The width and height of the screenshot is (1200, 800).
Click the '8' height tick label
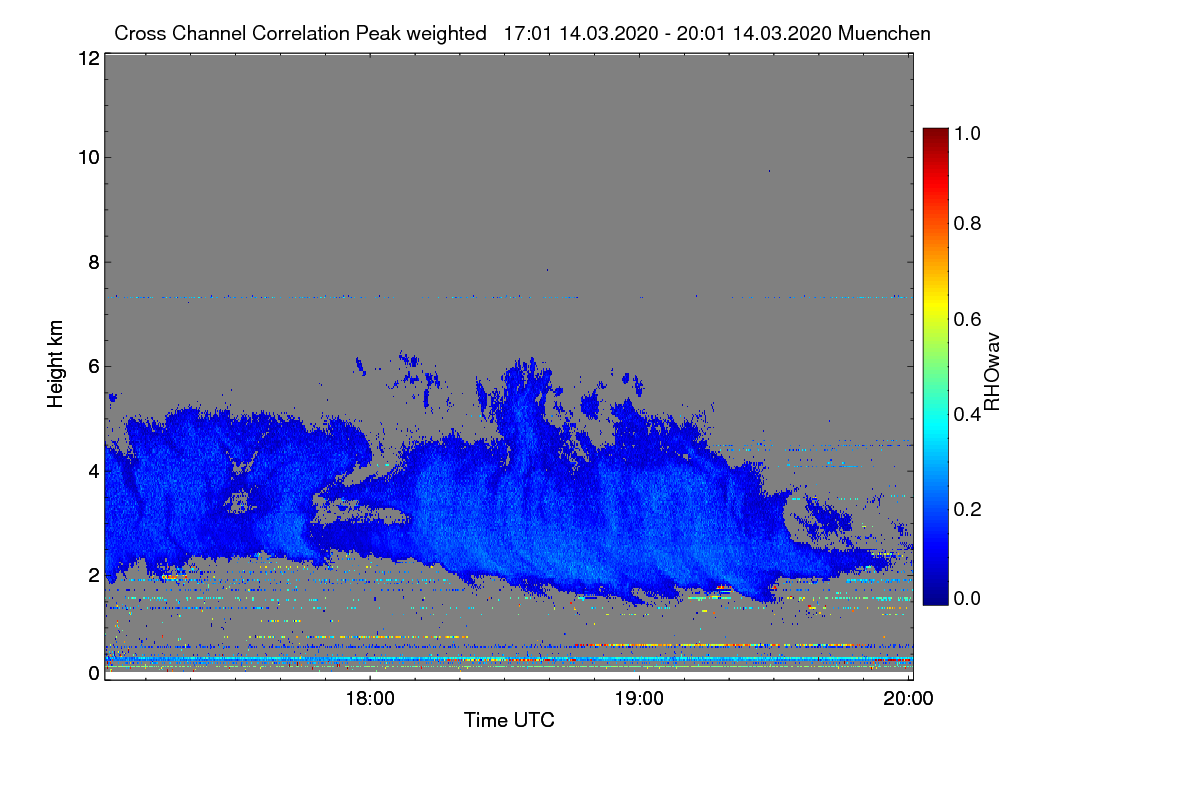(x=93, y=262)
